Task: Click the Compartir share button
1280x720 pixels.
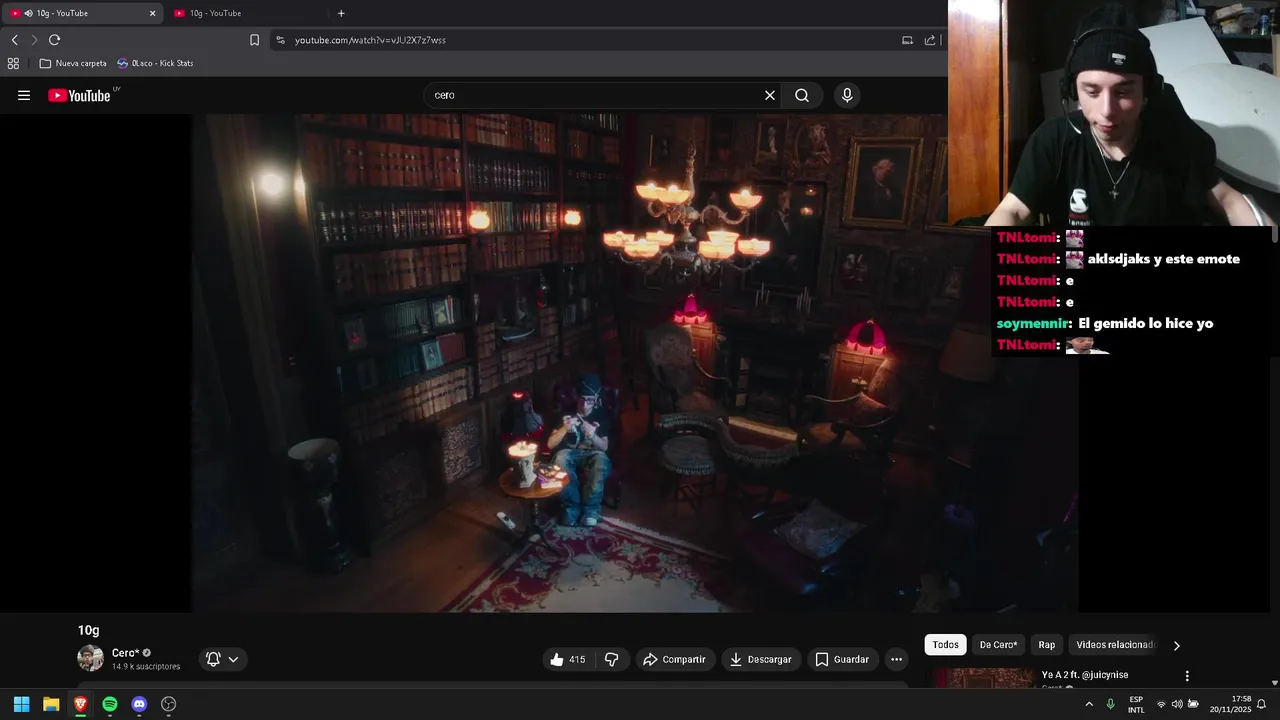Action: tap(675, 659)
